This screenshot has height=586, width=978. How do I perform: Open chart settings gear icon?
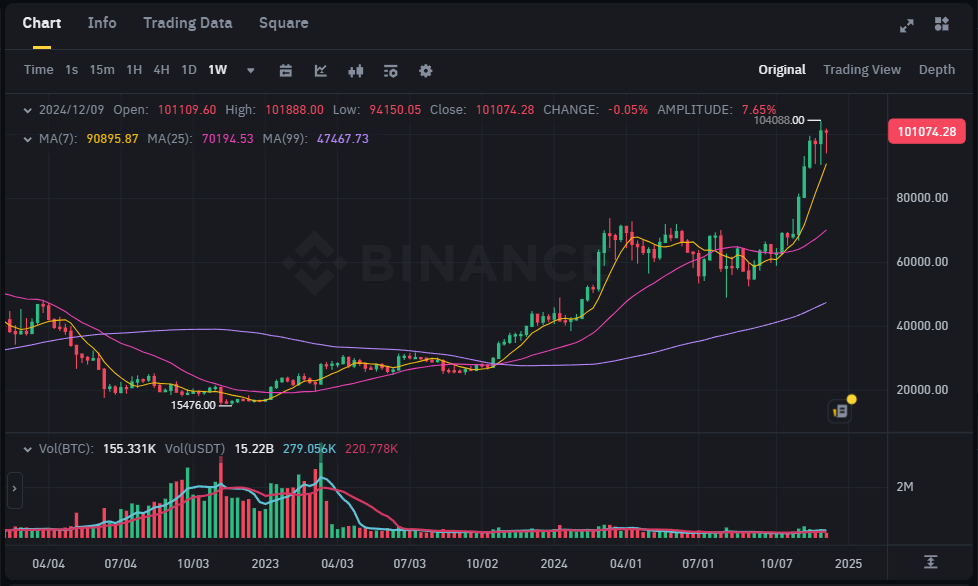click(x=426, y=70)
